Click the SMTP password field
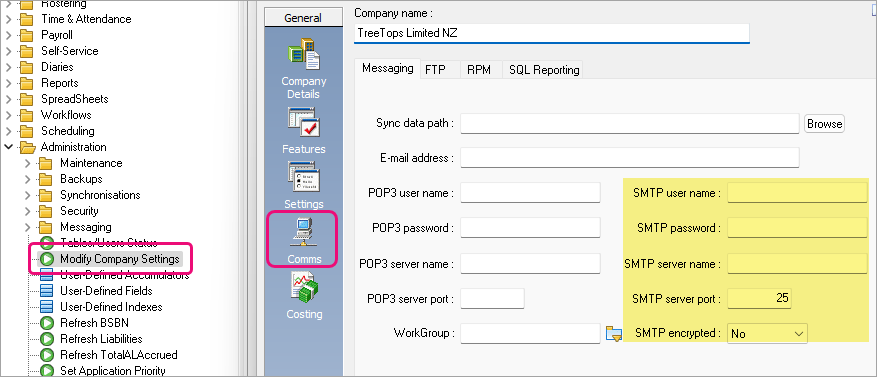Image resolution: width=877 pixels, height=377 pixels. click(797, 228)
